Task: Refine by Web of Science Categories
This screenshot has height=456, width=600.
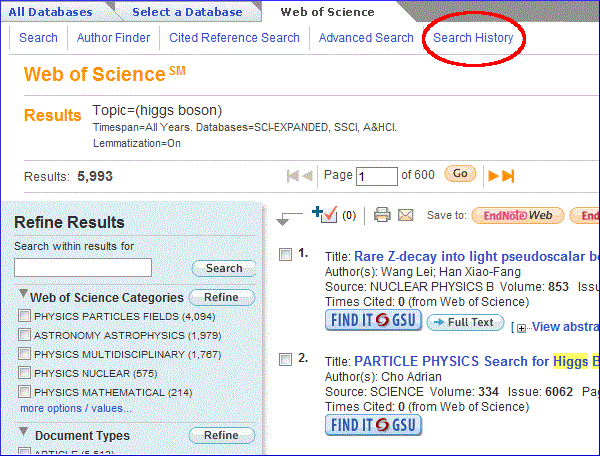Action: click(x=222, y=297)
